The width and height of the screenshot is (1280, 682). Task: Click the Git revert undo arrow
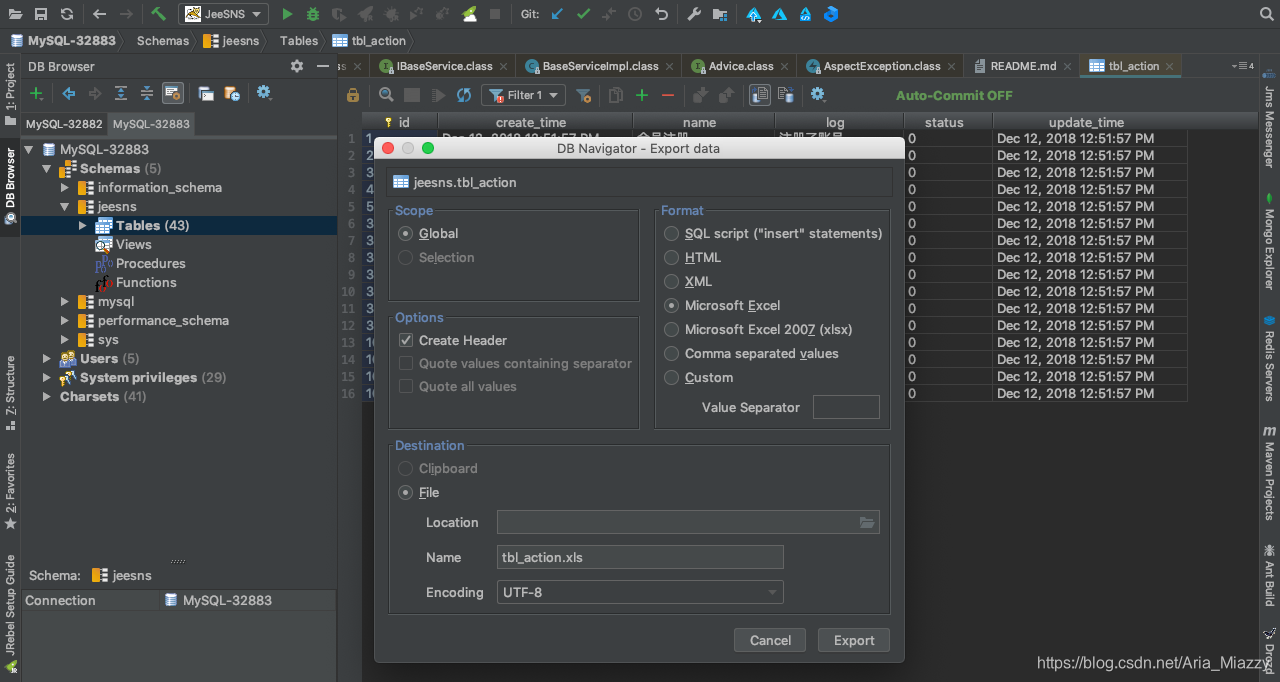coord(661,14)
